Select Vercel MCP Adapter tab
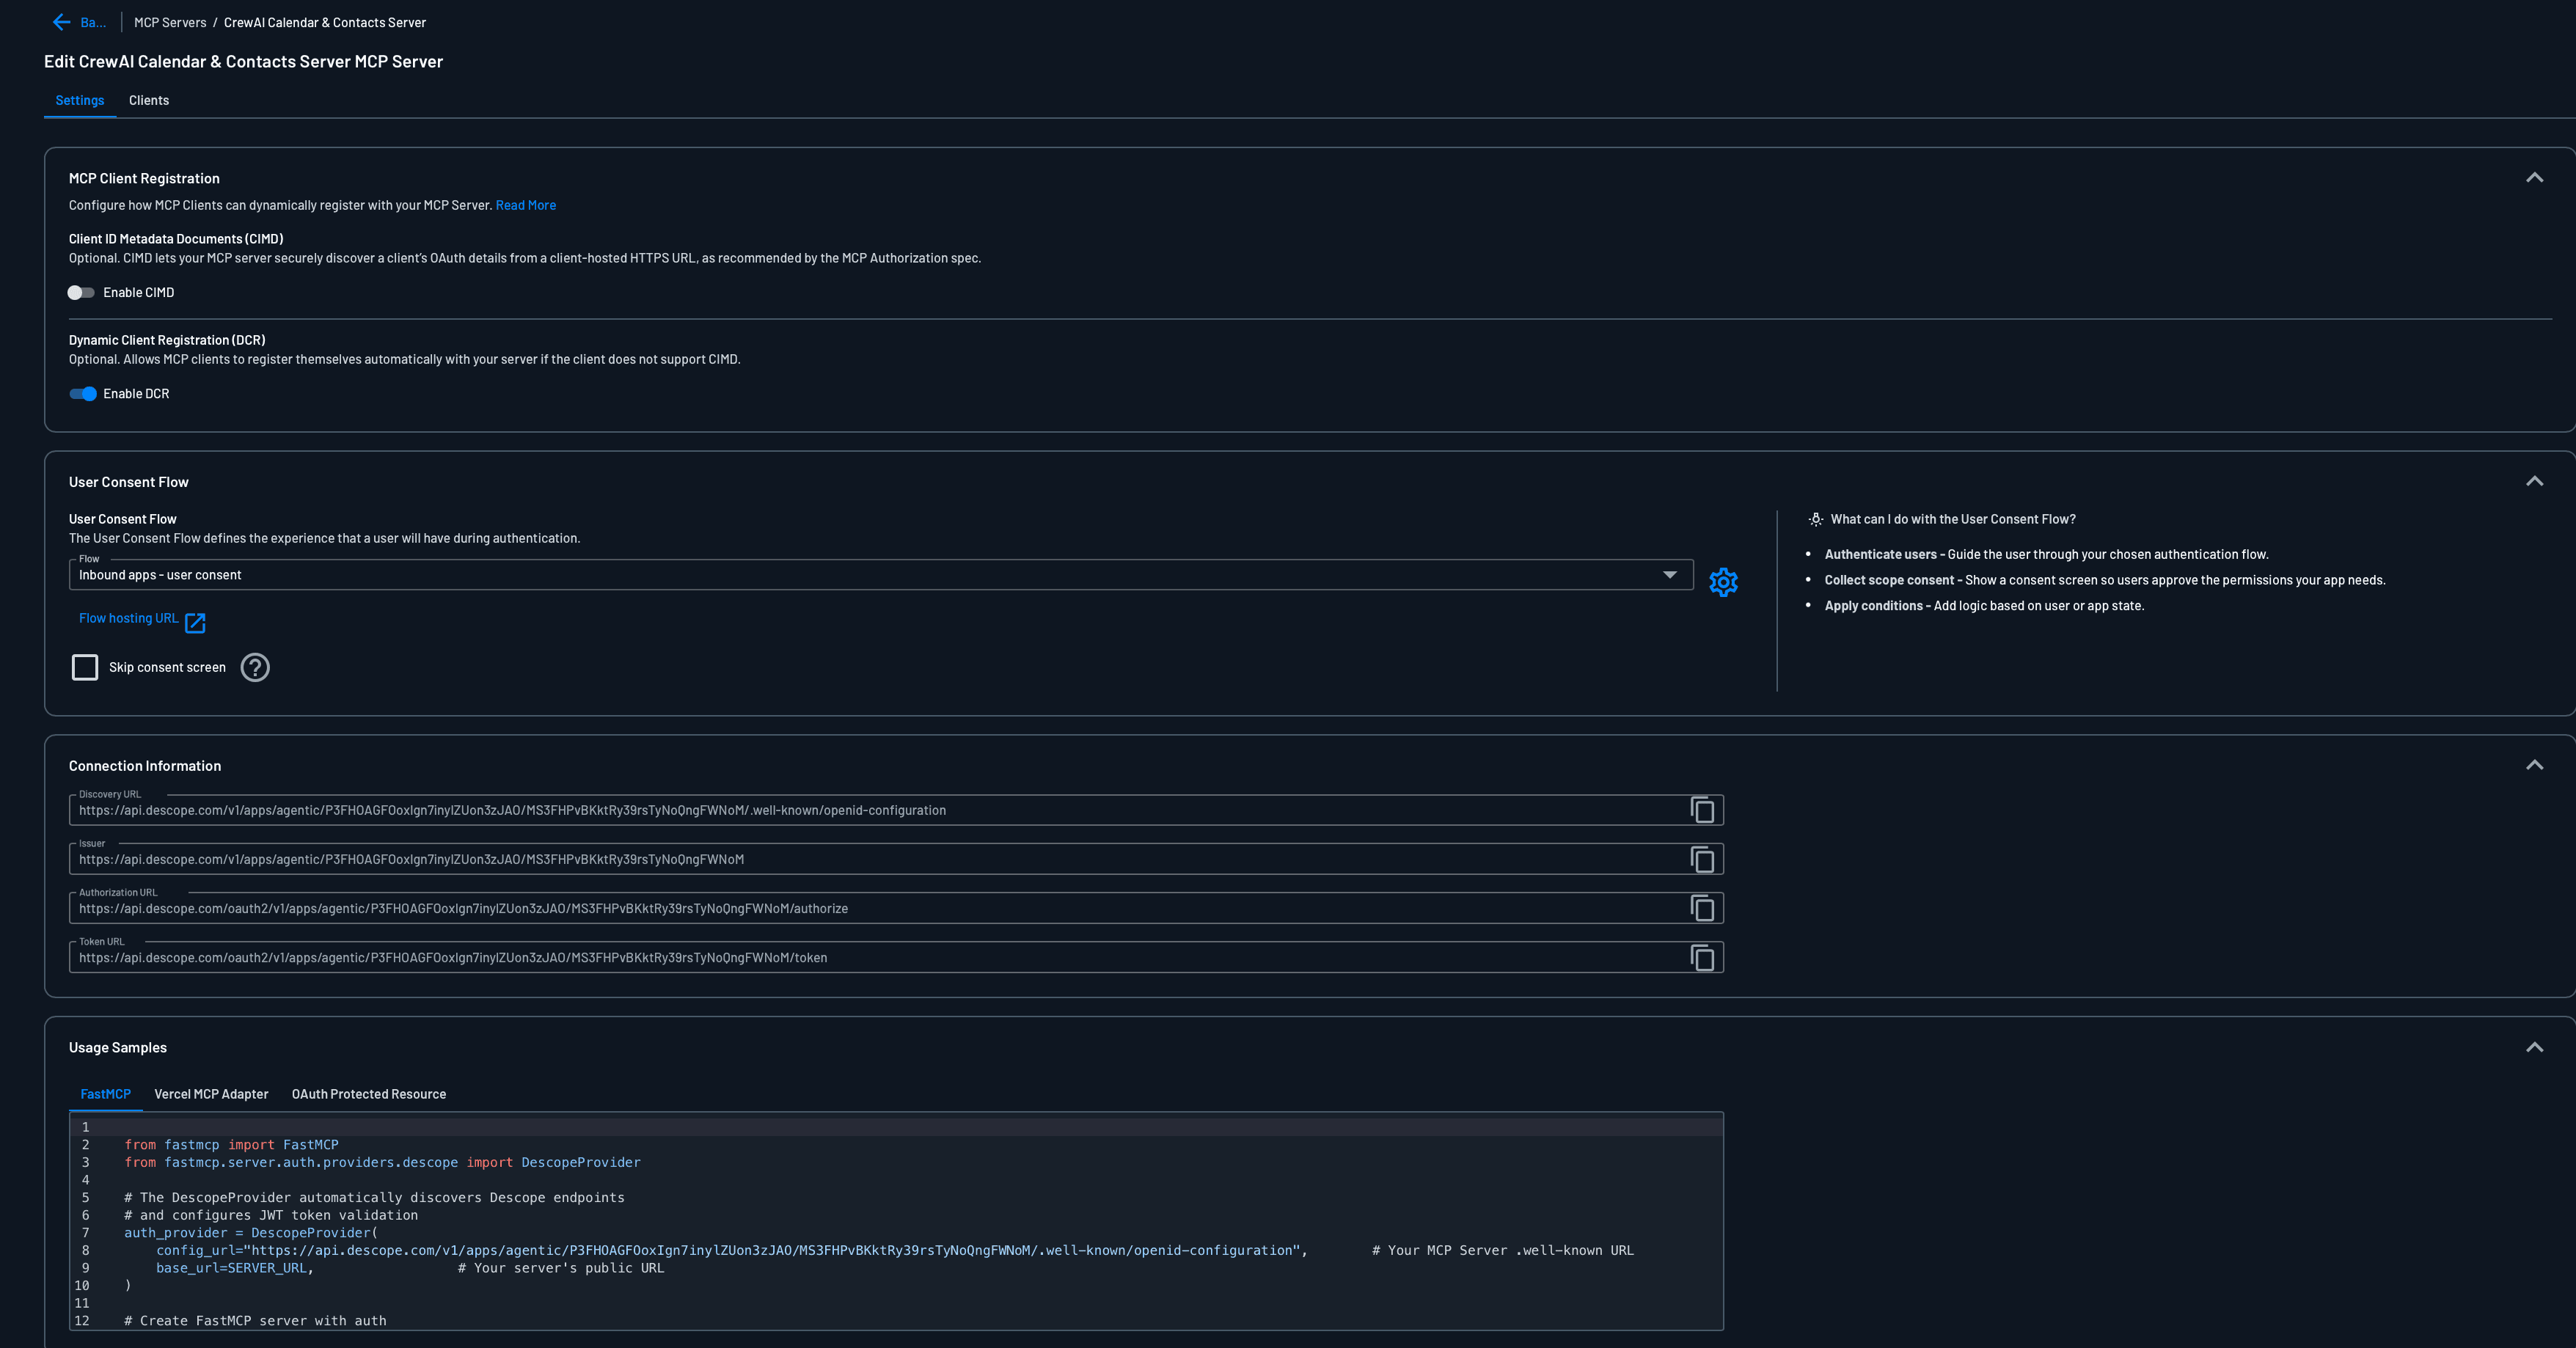 [211, 1094]
